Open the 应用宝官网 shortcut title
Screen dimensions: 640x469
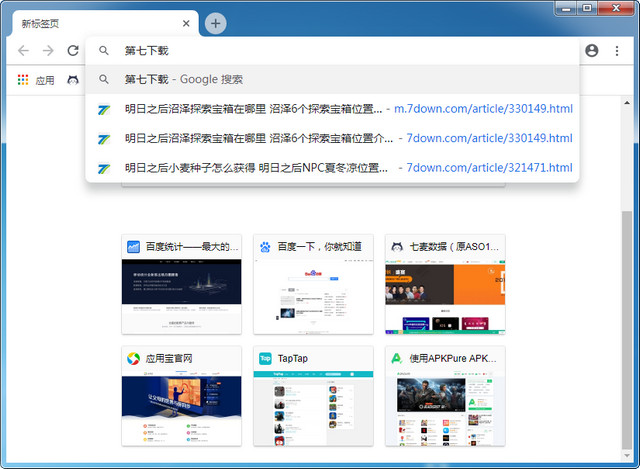pos(169,358)
